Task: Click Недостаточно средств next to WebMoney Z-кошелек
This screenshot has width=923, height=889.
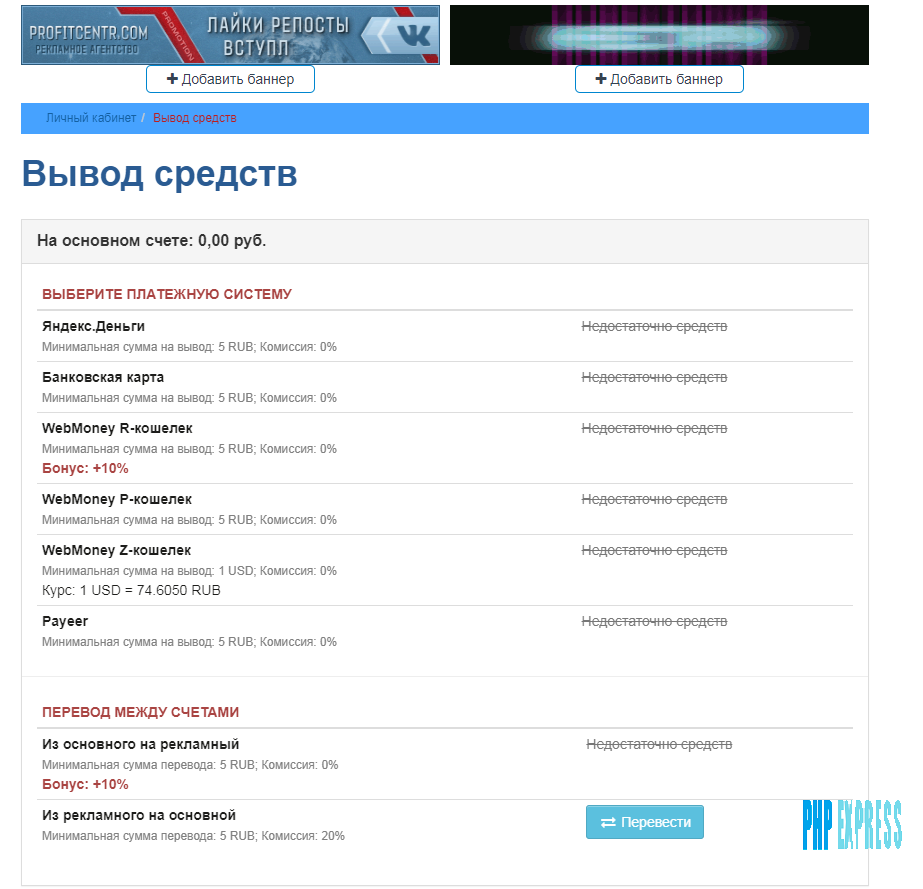Action: point(654,550)
